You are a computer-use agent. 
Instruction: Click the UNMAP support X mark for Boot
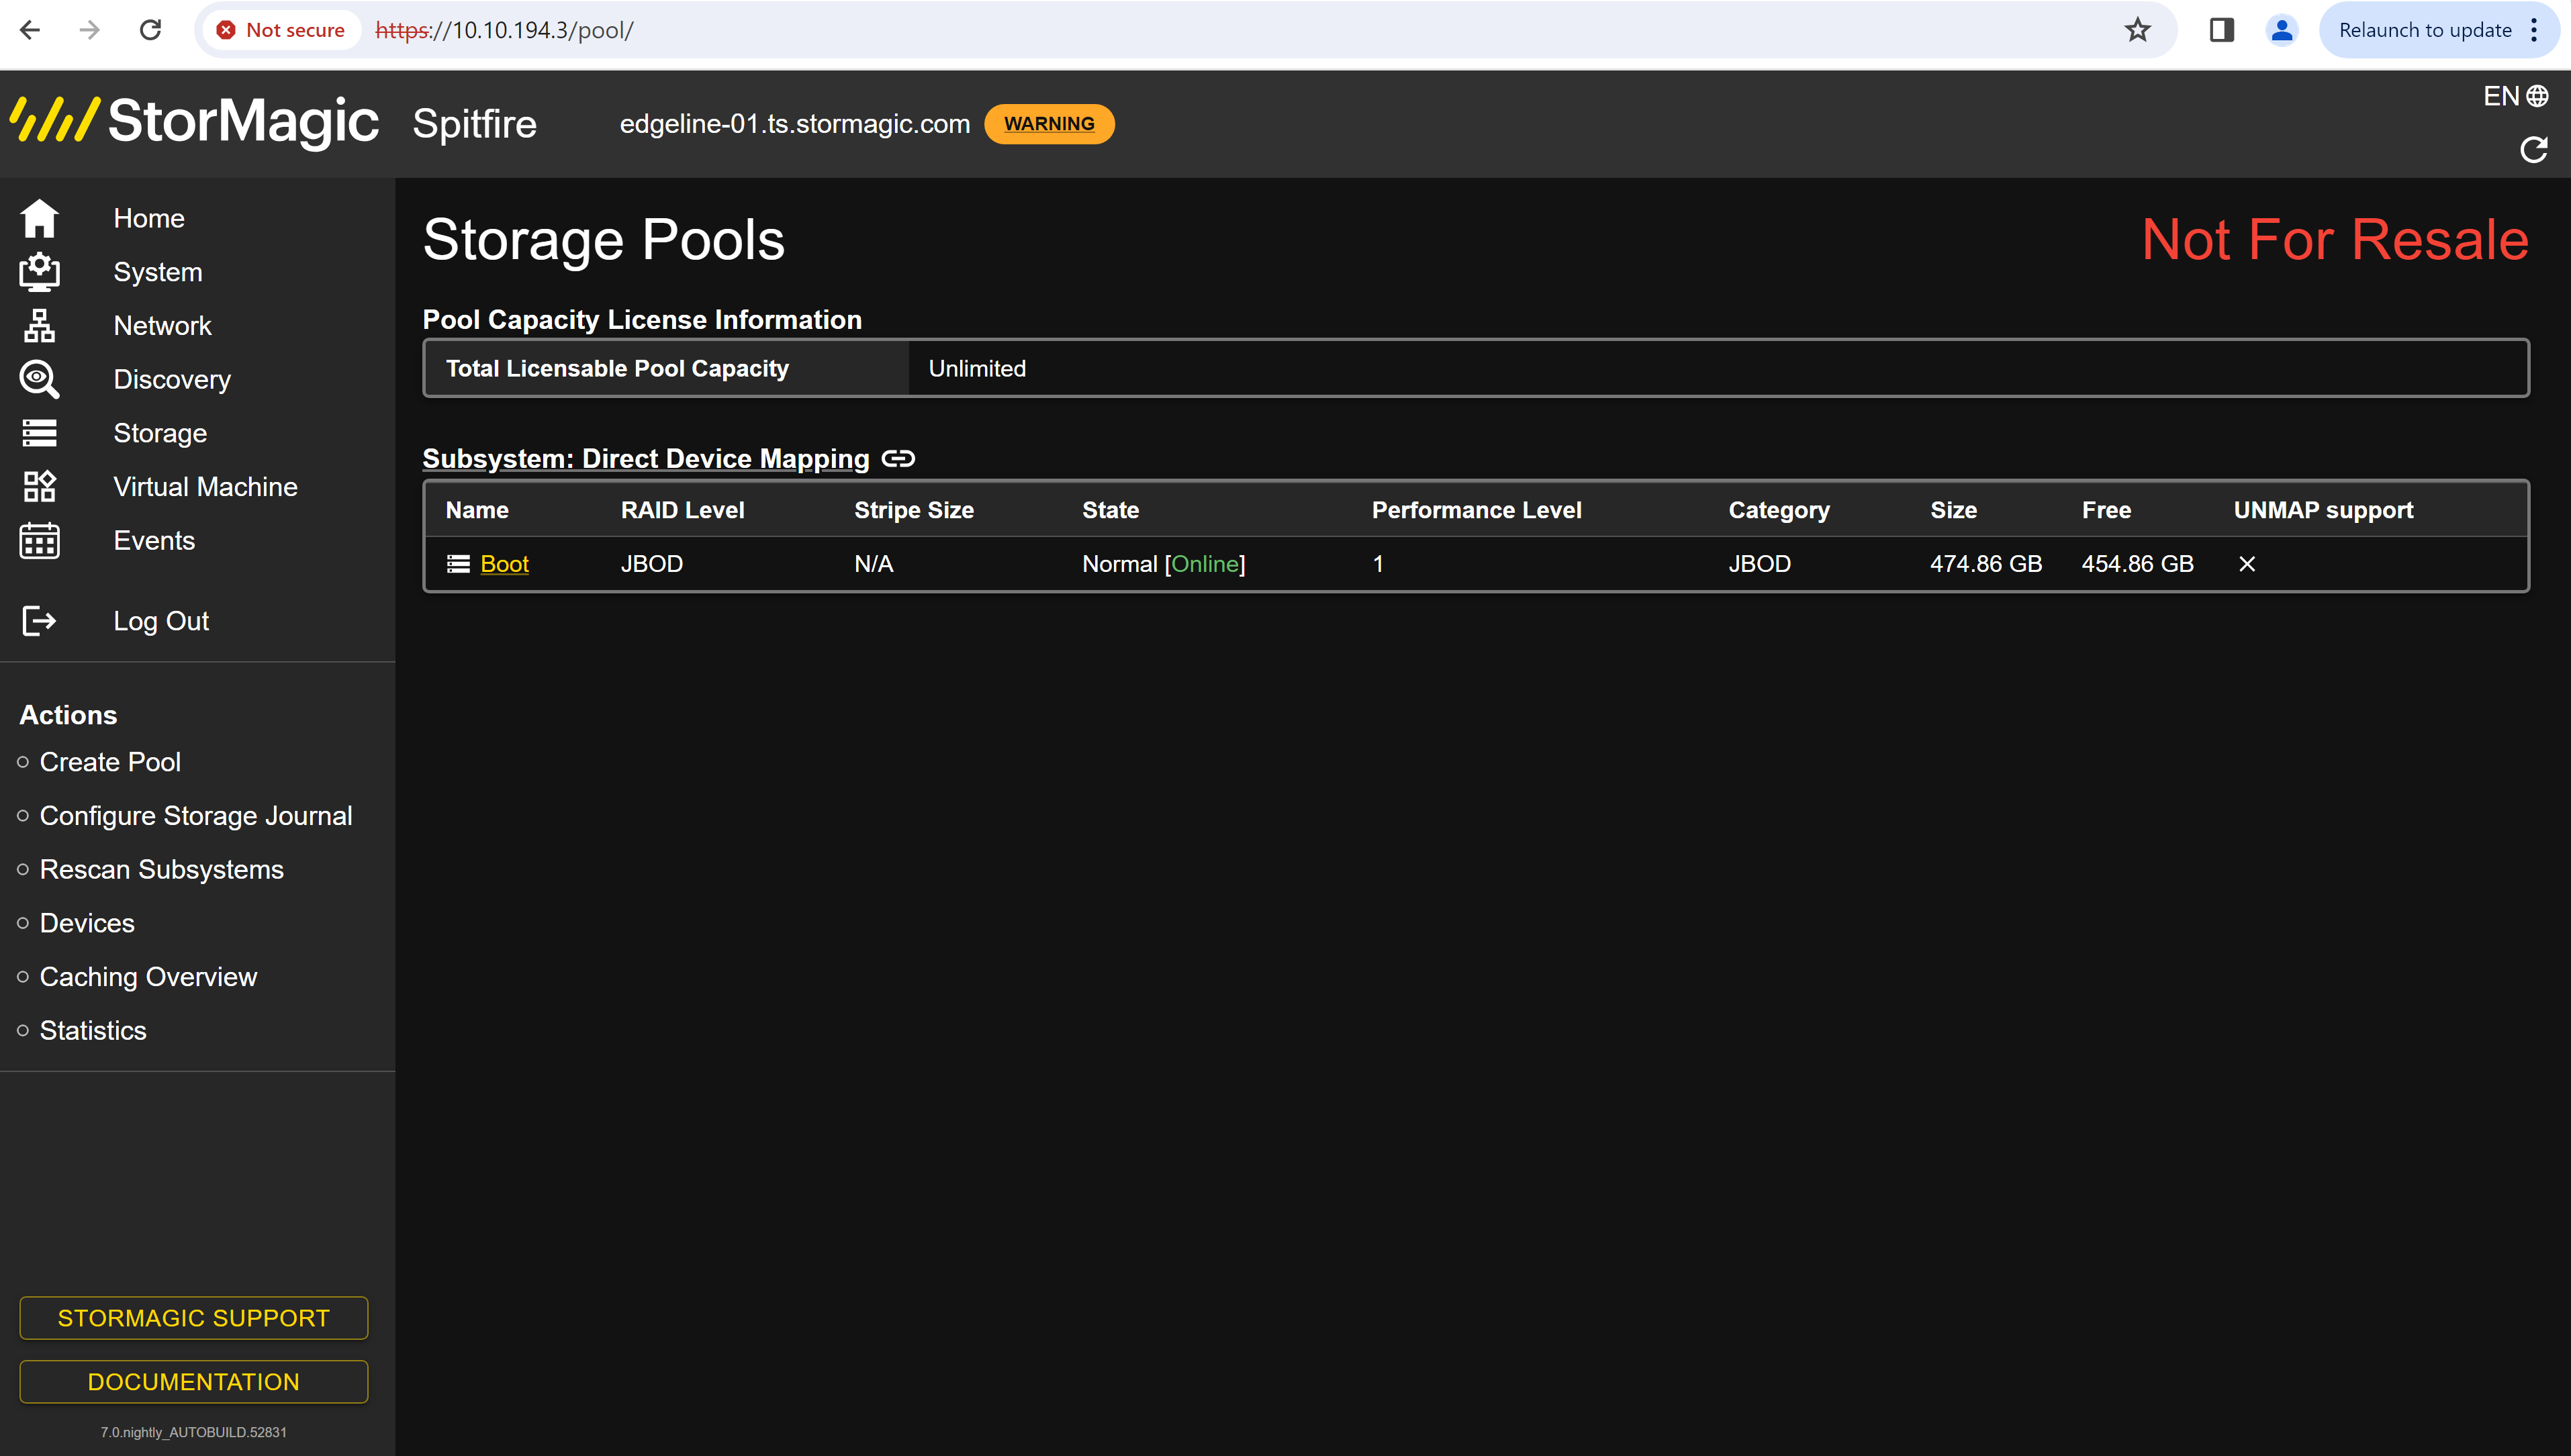coord(2247,564)
